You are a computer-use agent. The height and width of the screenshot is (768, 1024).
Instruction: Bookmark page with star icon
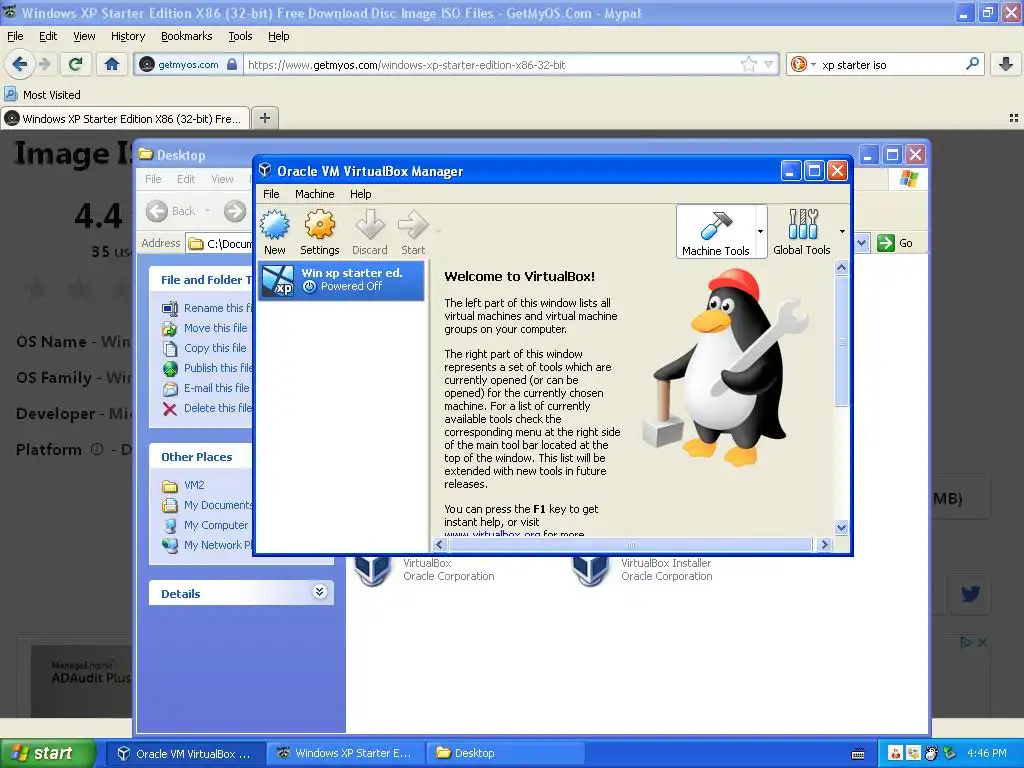[x=748, y=64]
